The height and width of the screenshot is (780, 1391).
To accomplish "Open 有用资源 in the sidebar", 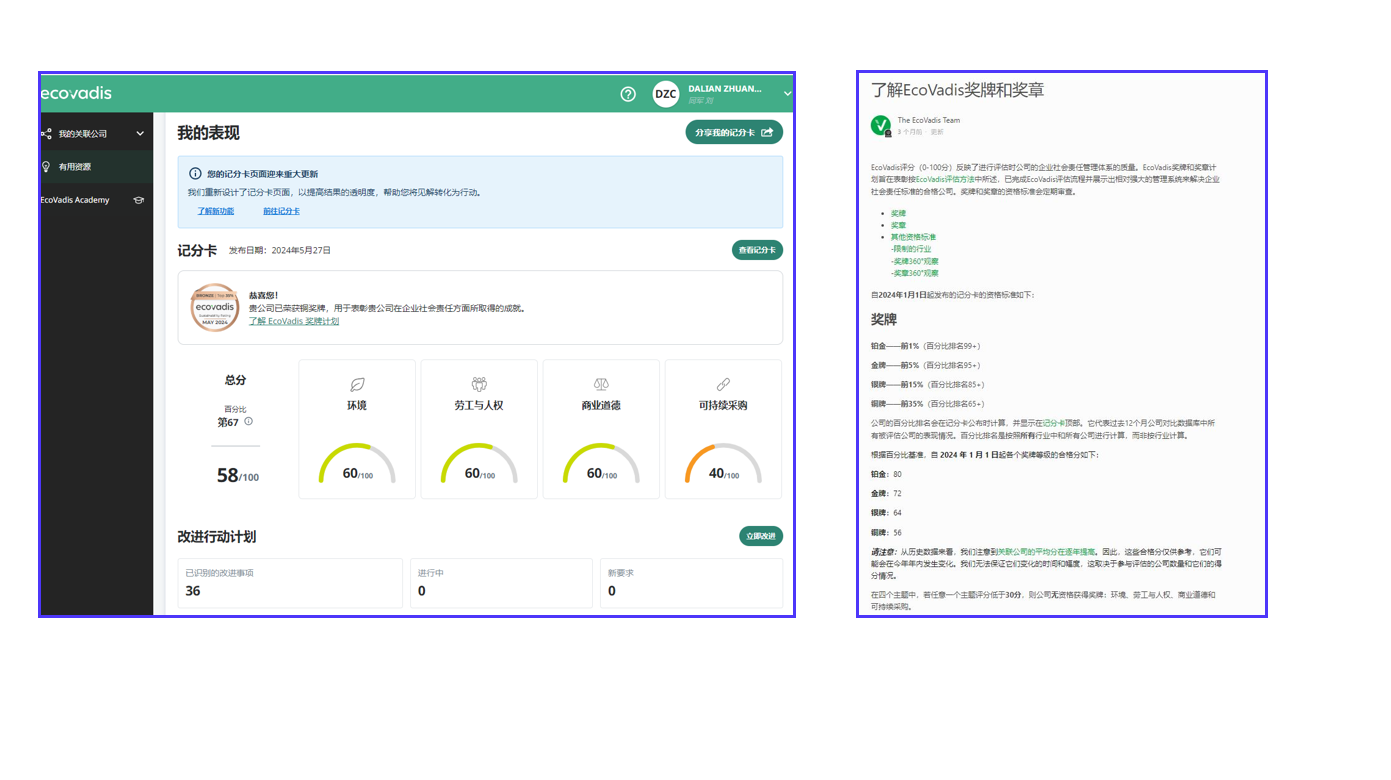I will point(75,167).
